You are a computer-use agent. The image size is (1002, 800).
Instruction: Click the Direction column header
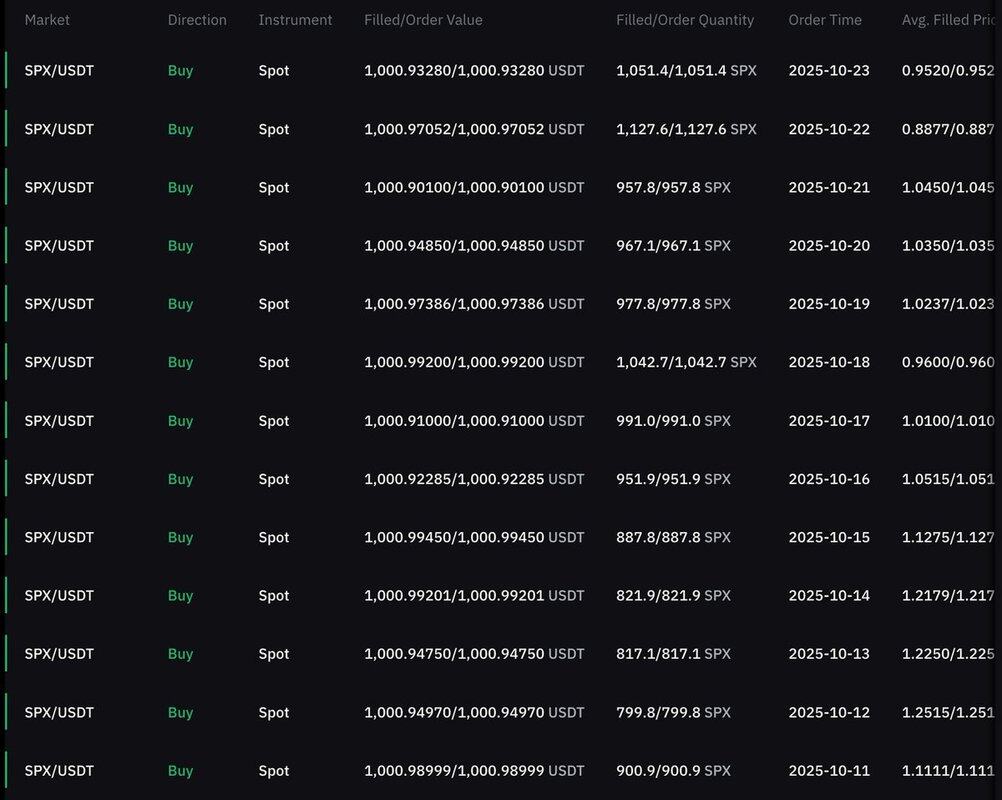(197, 20)
